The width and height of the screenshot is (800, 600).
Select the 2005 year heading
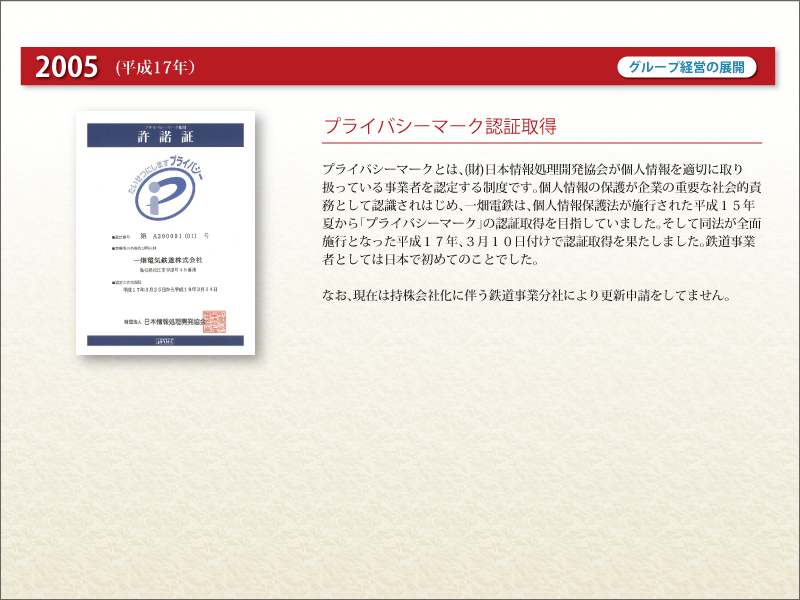pos(67,67)
